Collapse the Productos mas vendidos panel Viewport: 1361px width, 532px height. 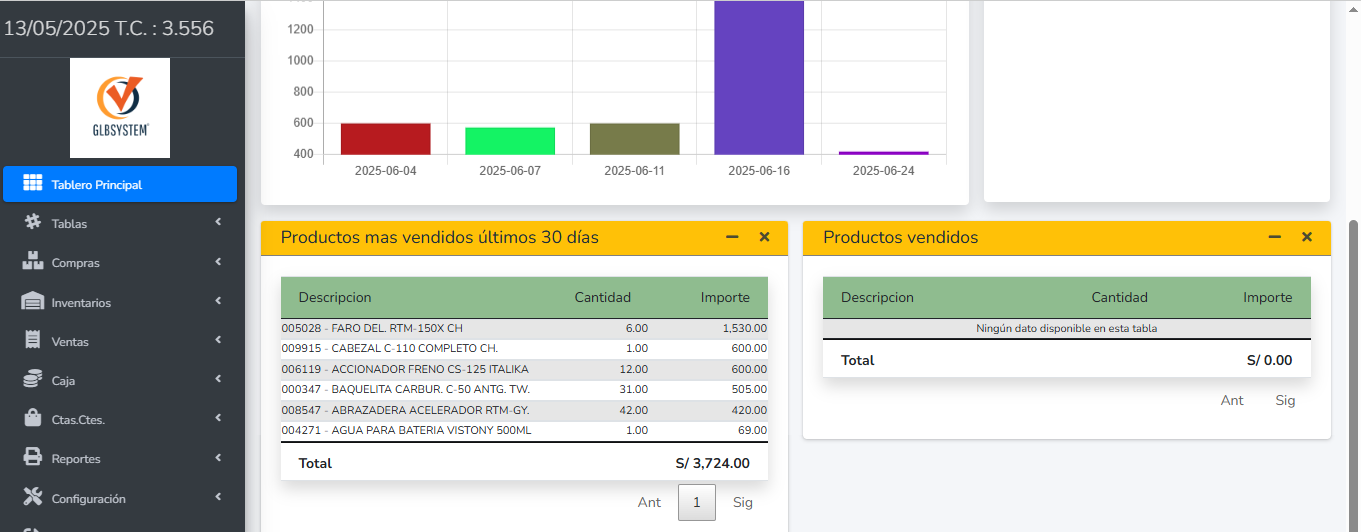pyautogui.click(x=732, y=237)
